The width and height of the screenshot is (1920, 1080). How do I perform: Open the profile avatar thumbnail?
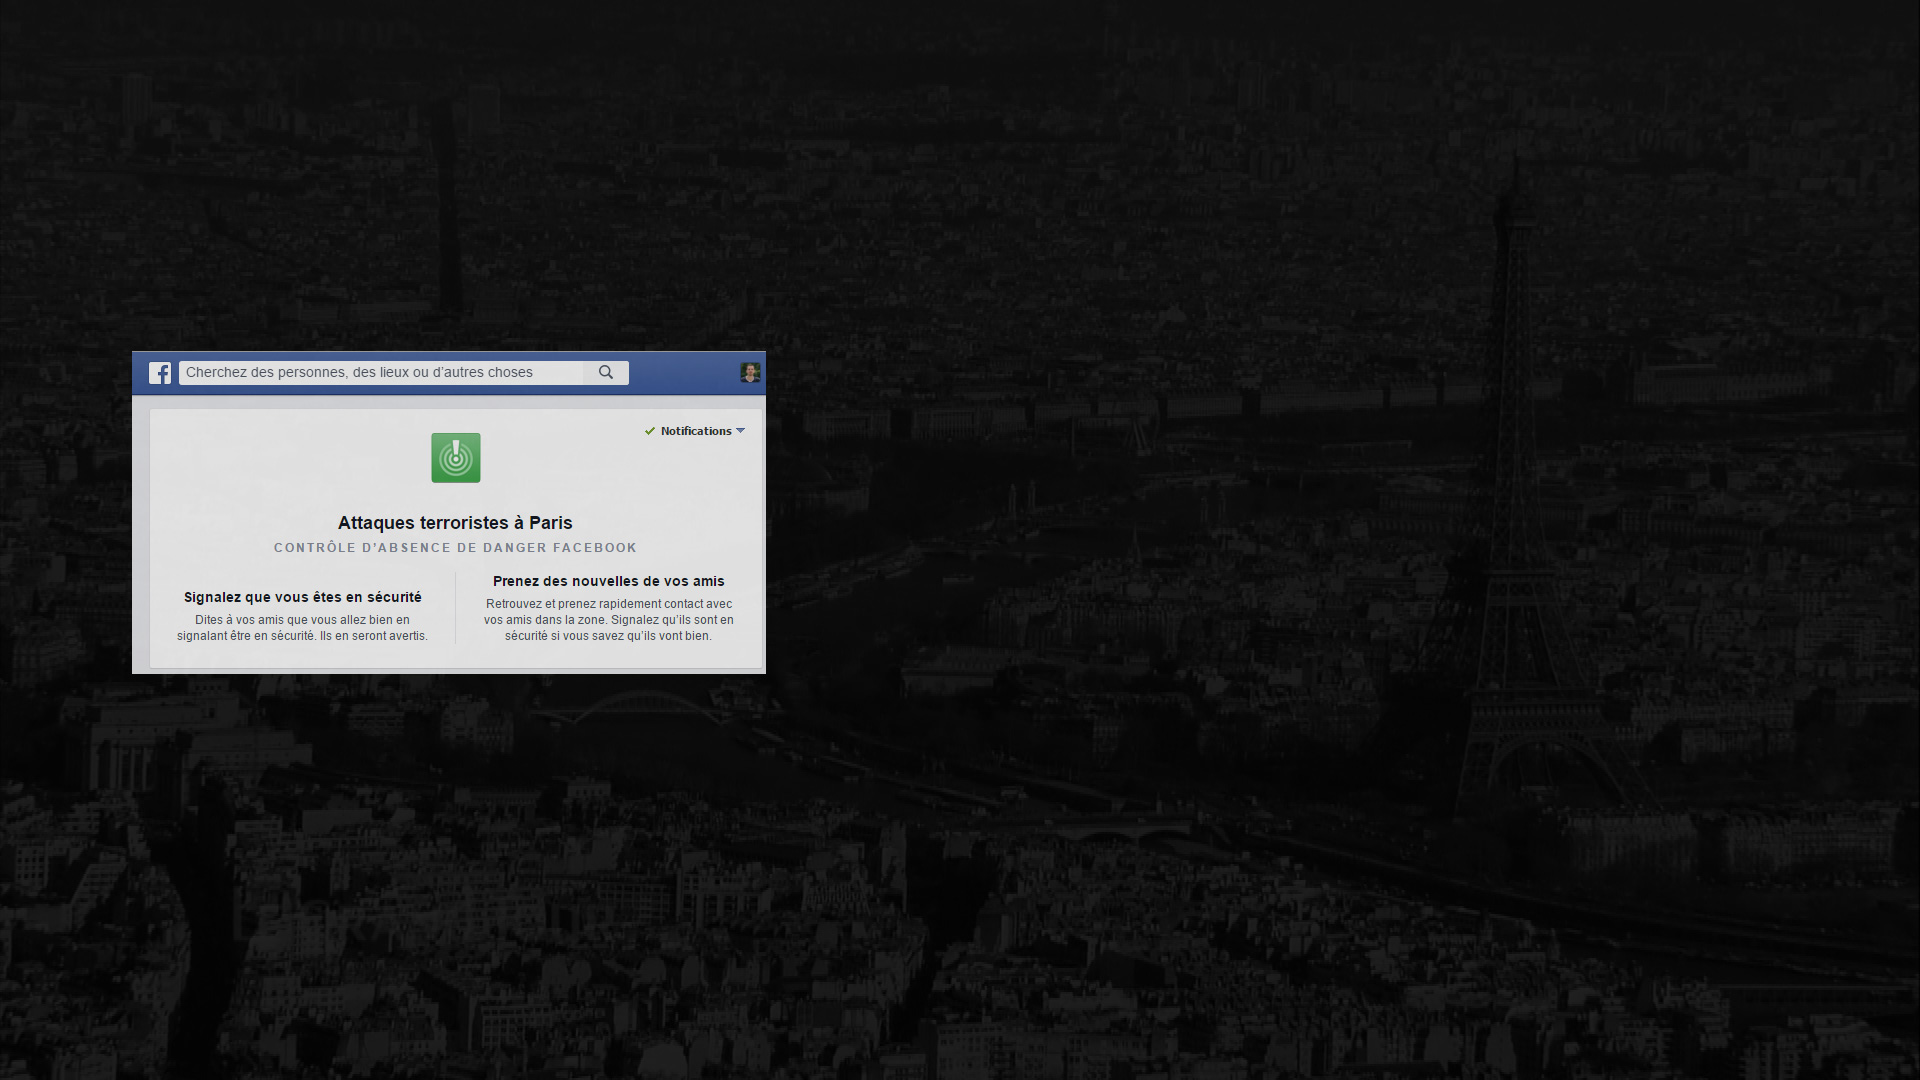click(750, 373)
